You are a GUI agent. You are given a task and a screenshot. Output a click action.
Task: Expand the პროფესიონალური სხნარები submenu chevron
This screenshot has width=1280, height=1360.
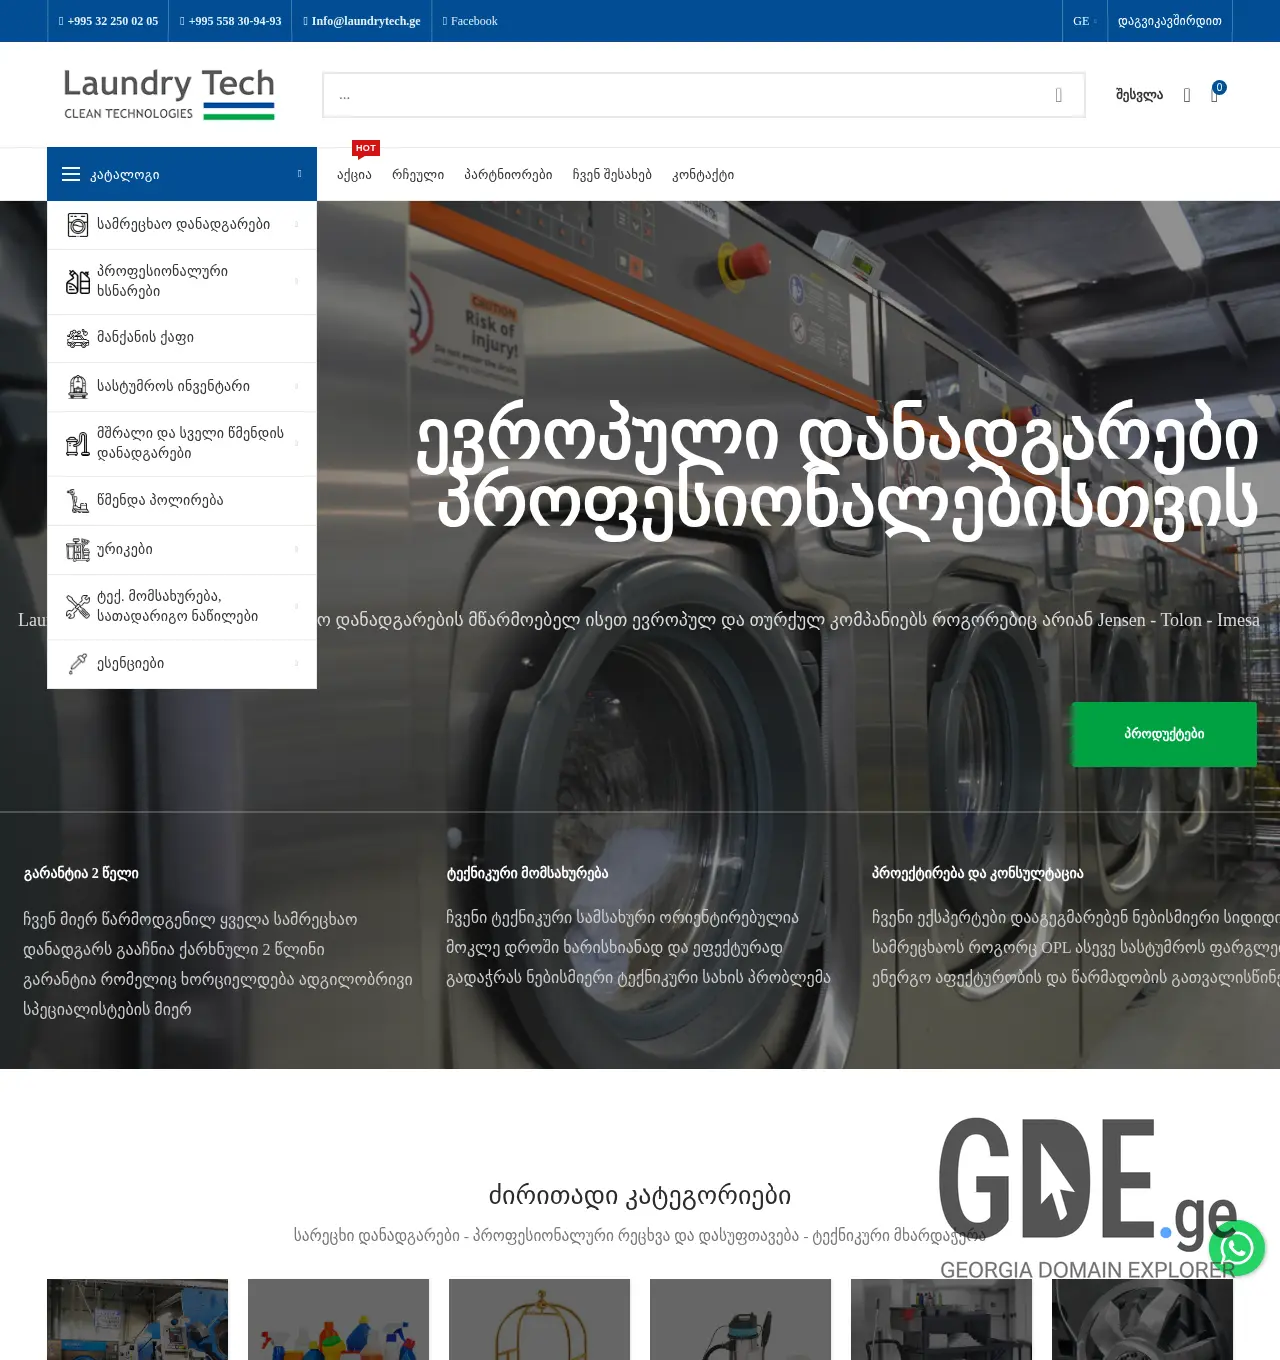(x=296, y=281)
